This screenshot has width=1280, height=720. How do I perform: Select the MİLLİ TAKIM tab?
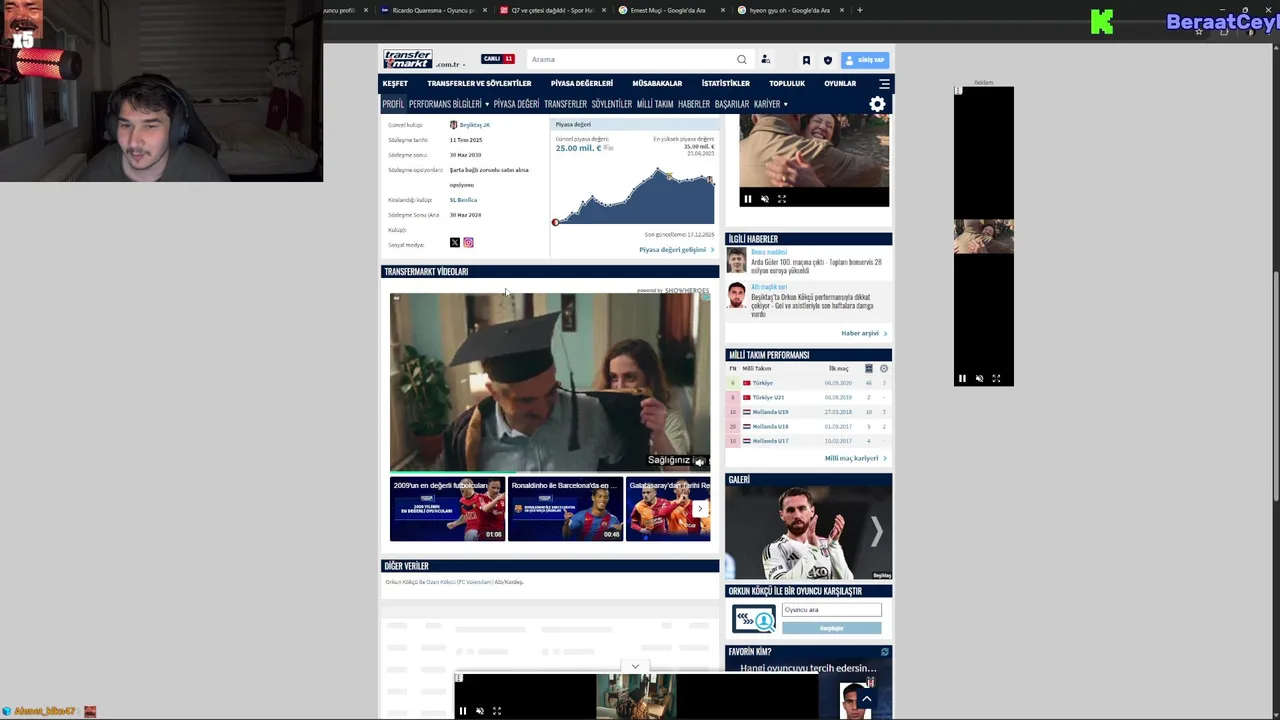pyautogui.click(x=655, y=104)
